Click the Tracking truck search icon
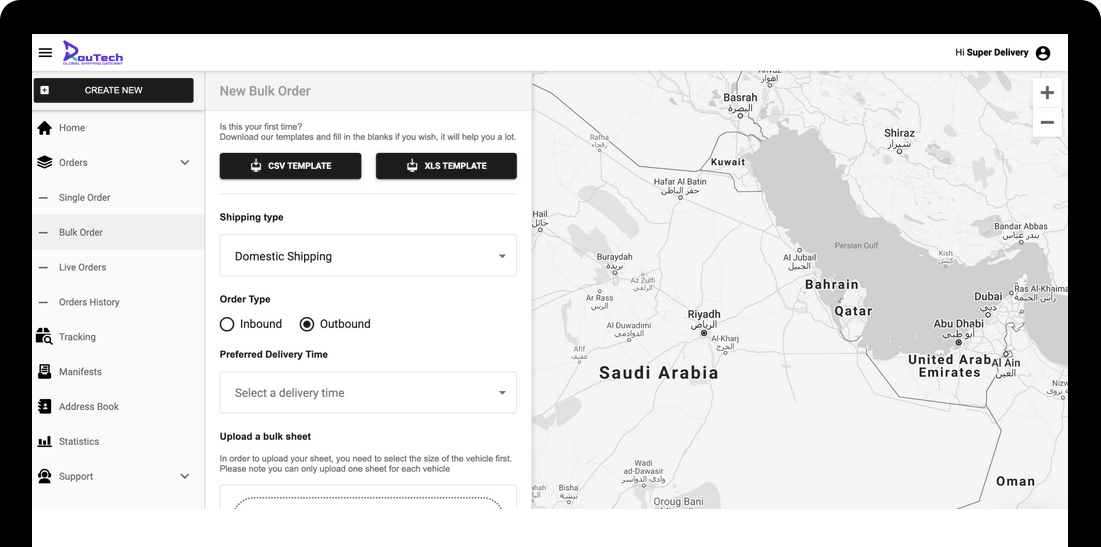 coord(44,337)
